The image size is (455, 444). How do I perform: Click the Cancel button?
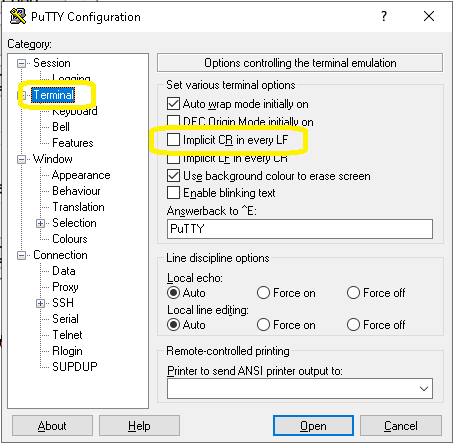point(401,426)
